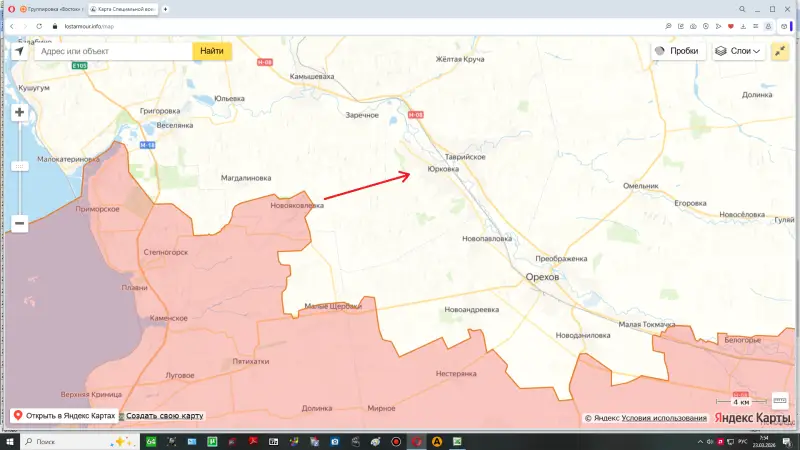This screenshot has width=800, height=450.
Task: Toggle the Пробки traffic layer
Action: click(676, 51)
